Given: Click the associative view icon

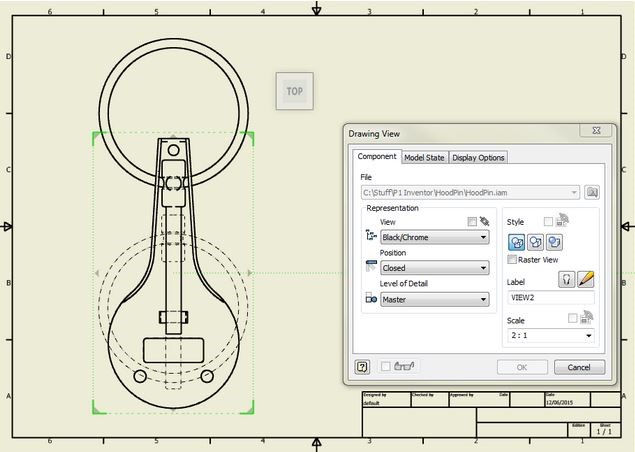Looking at the screenshot, I should [x=484, y=221].
